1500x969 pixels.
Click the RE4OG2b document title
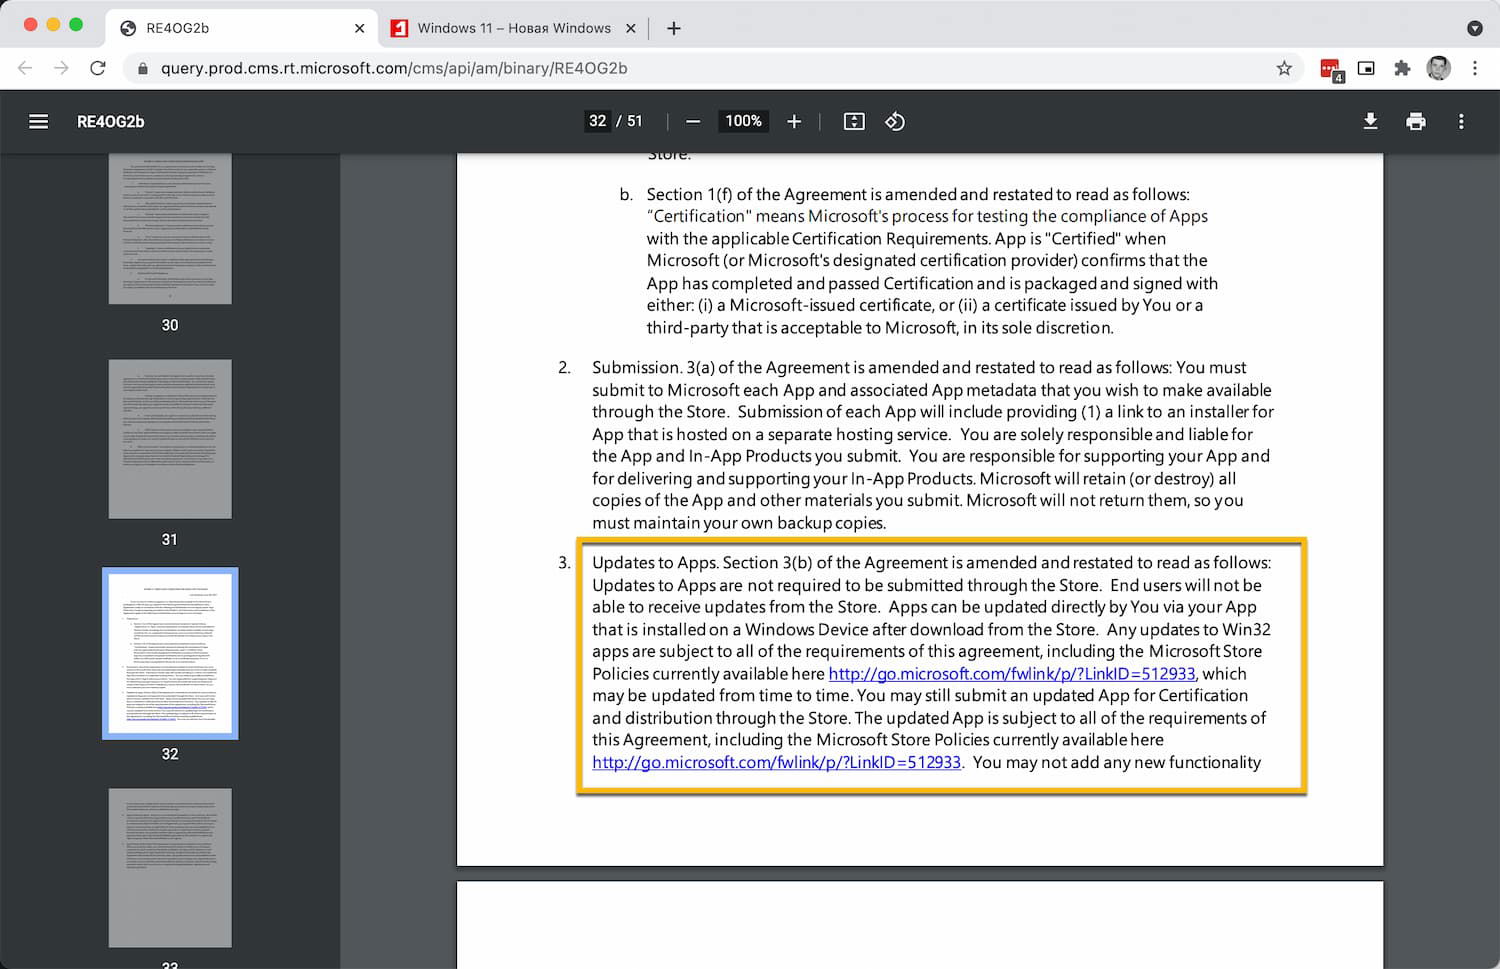tap(111, 121)
